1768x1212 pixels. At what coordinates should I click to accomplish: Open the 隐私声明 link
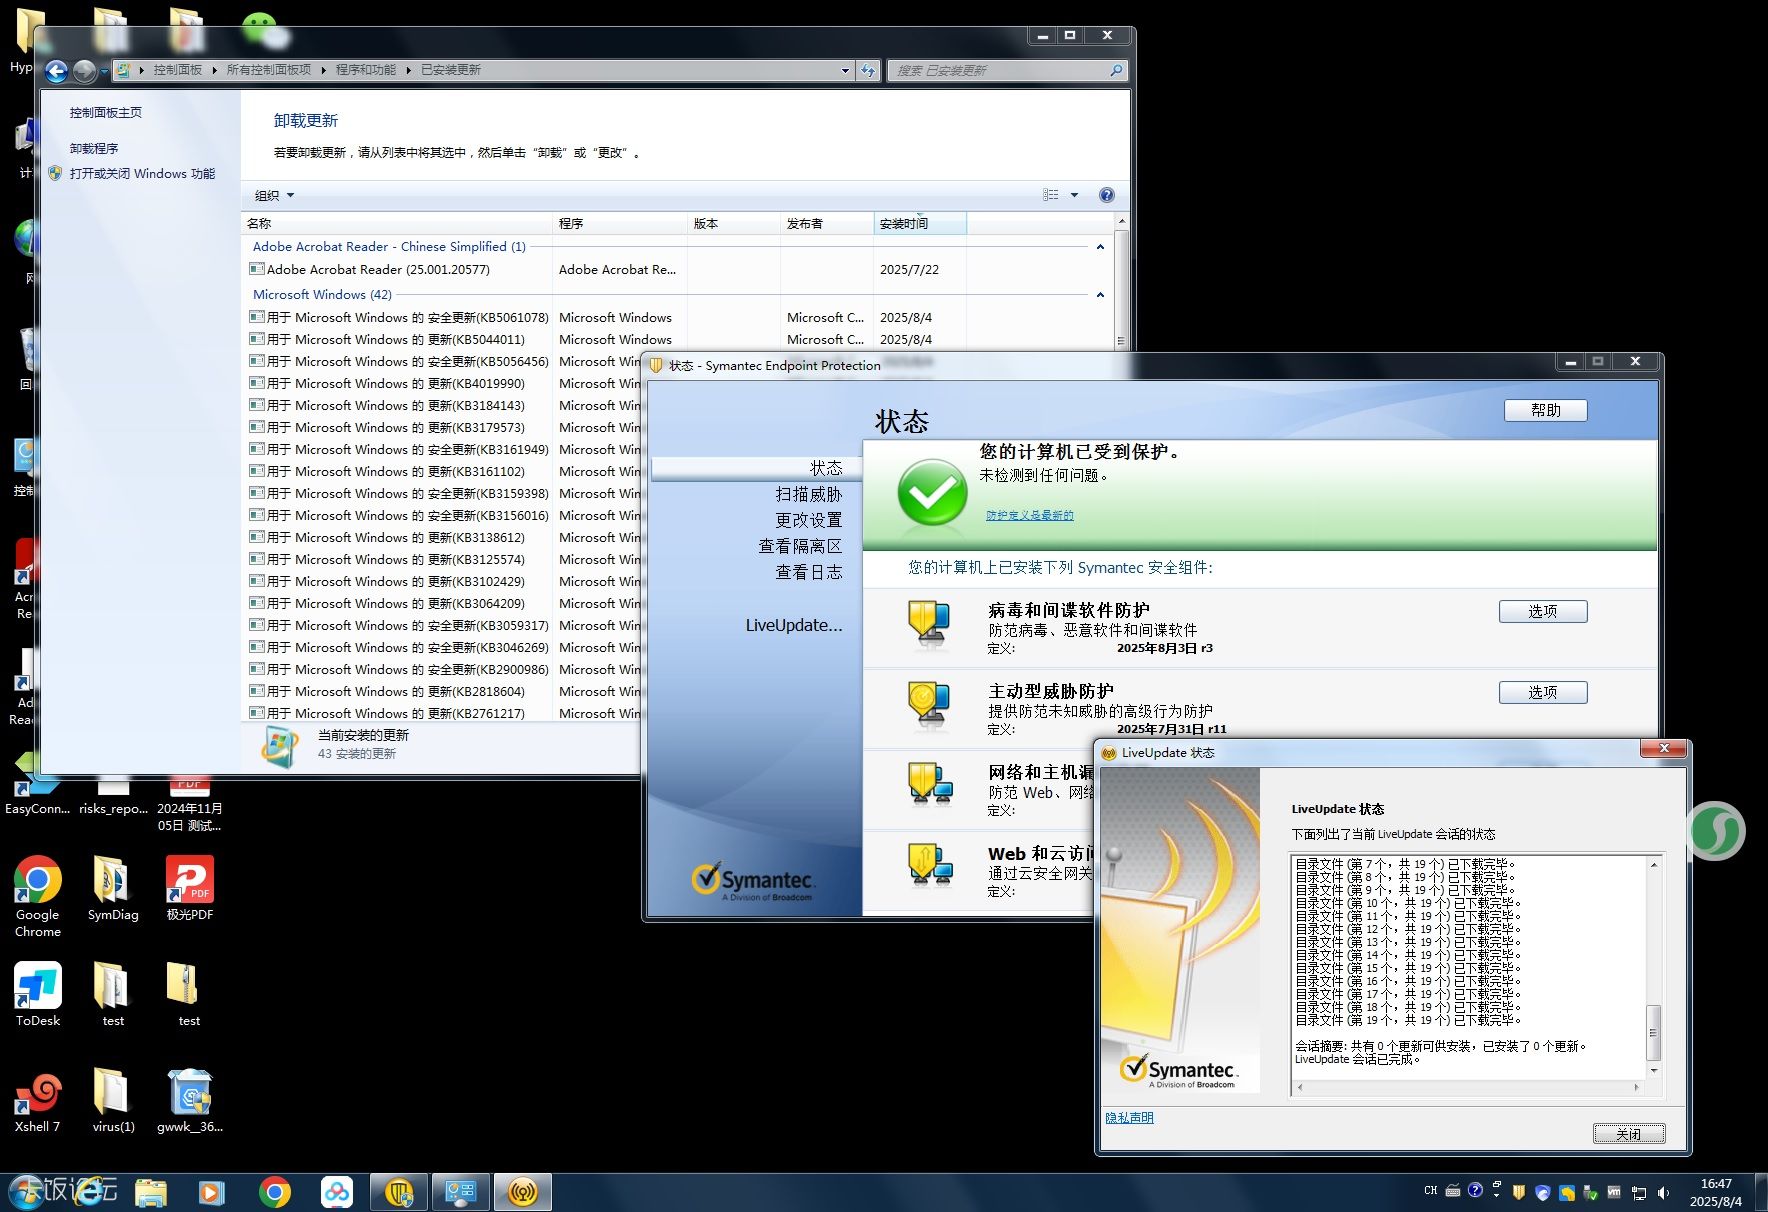click(1129, 1117)
